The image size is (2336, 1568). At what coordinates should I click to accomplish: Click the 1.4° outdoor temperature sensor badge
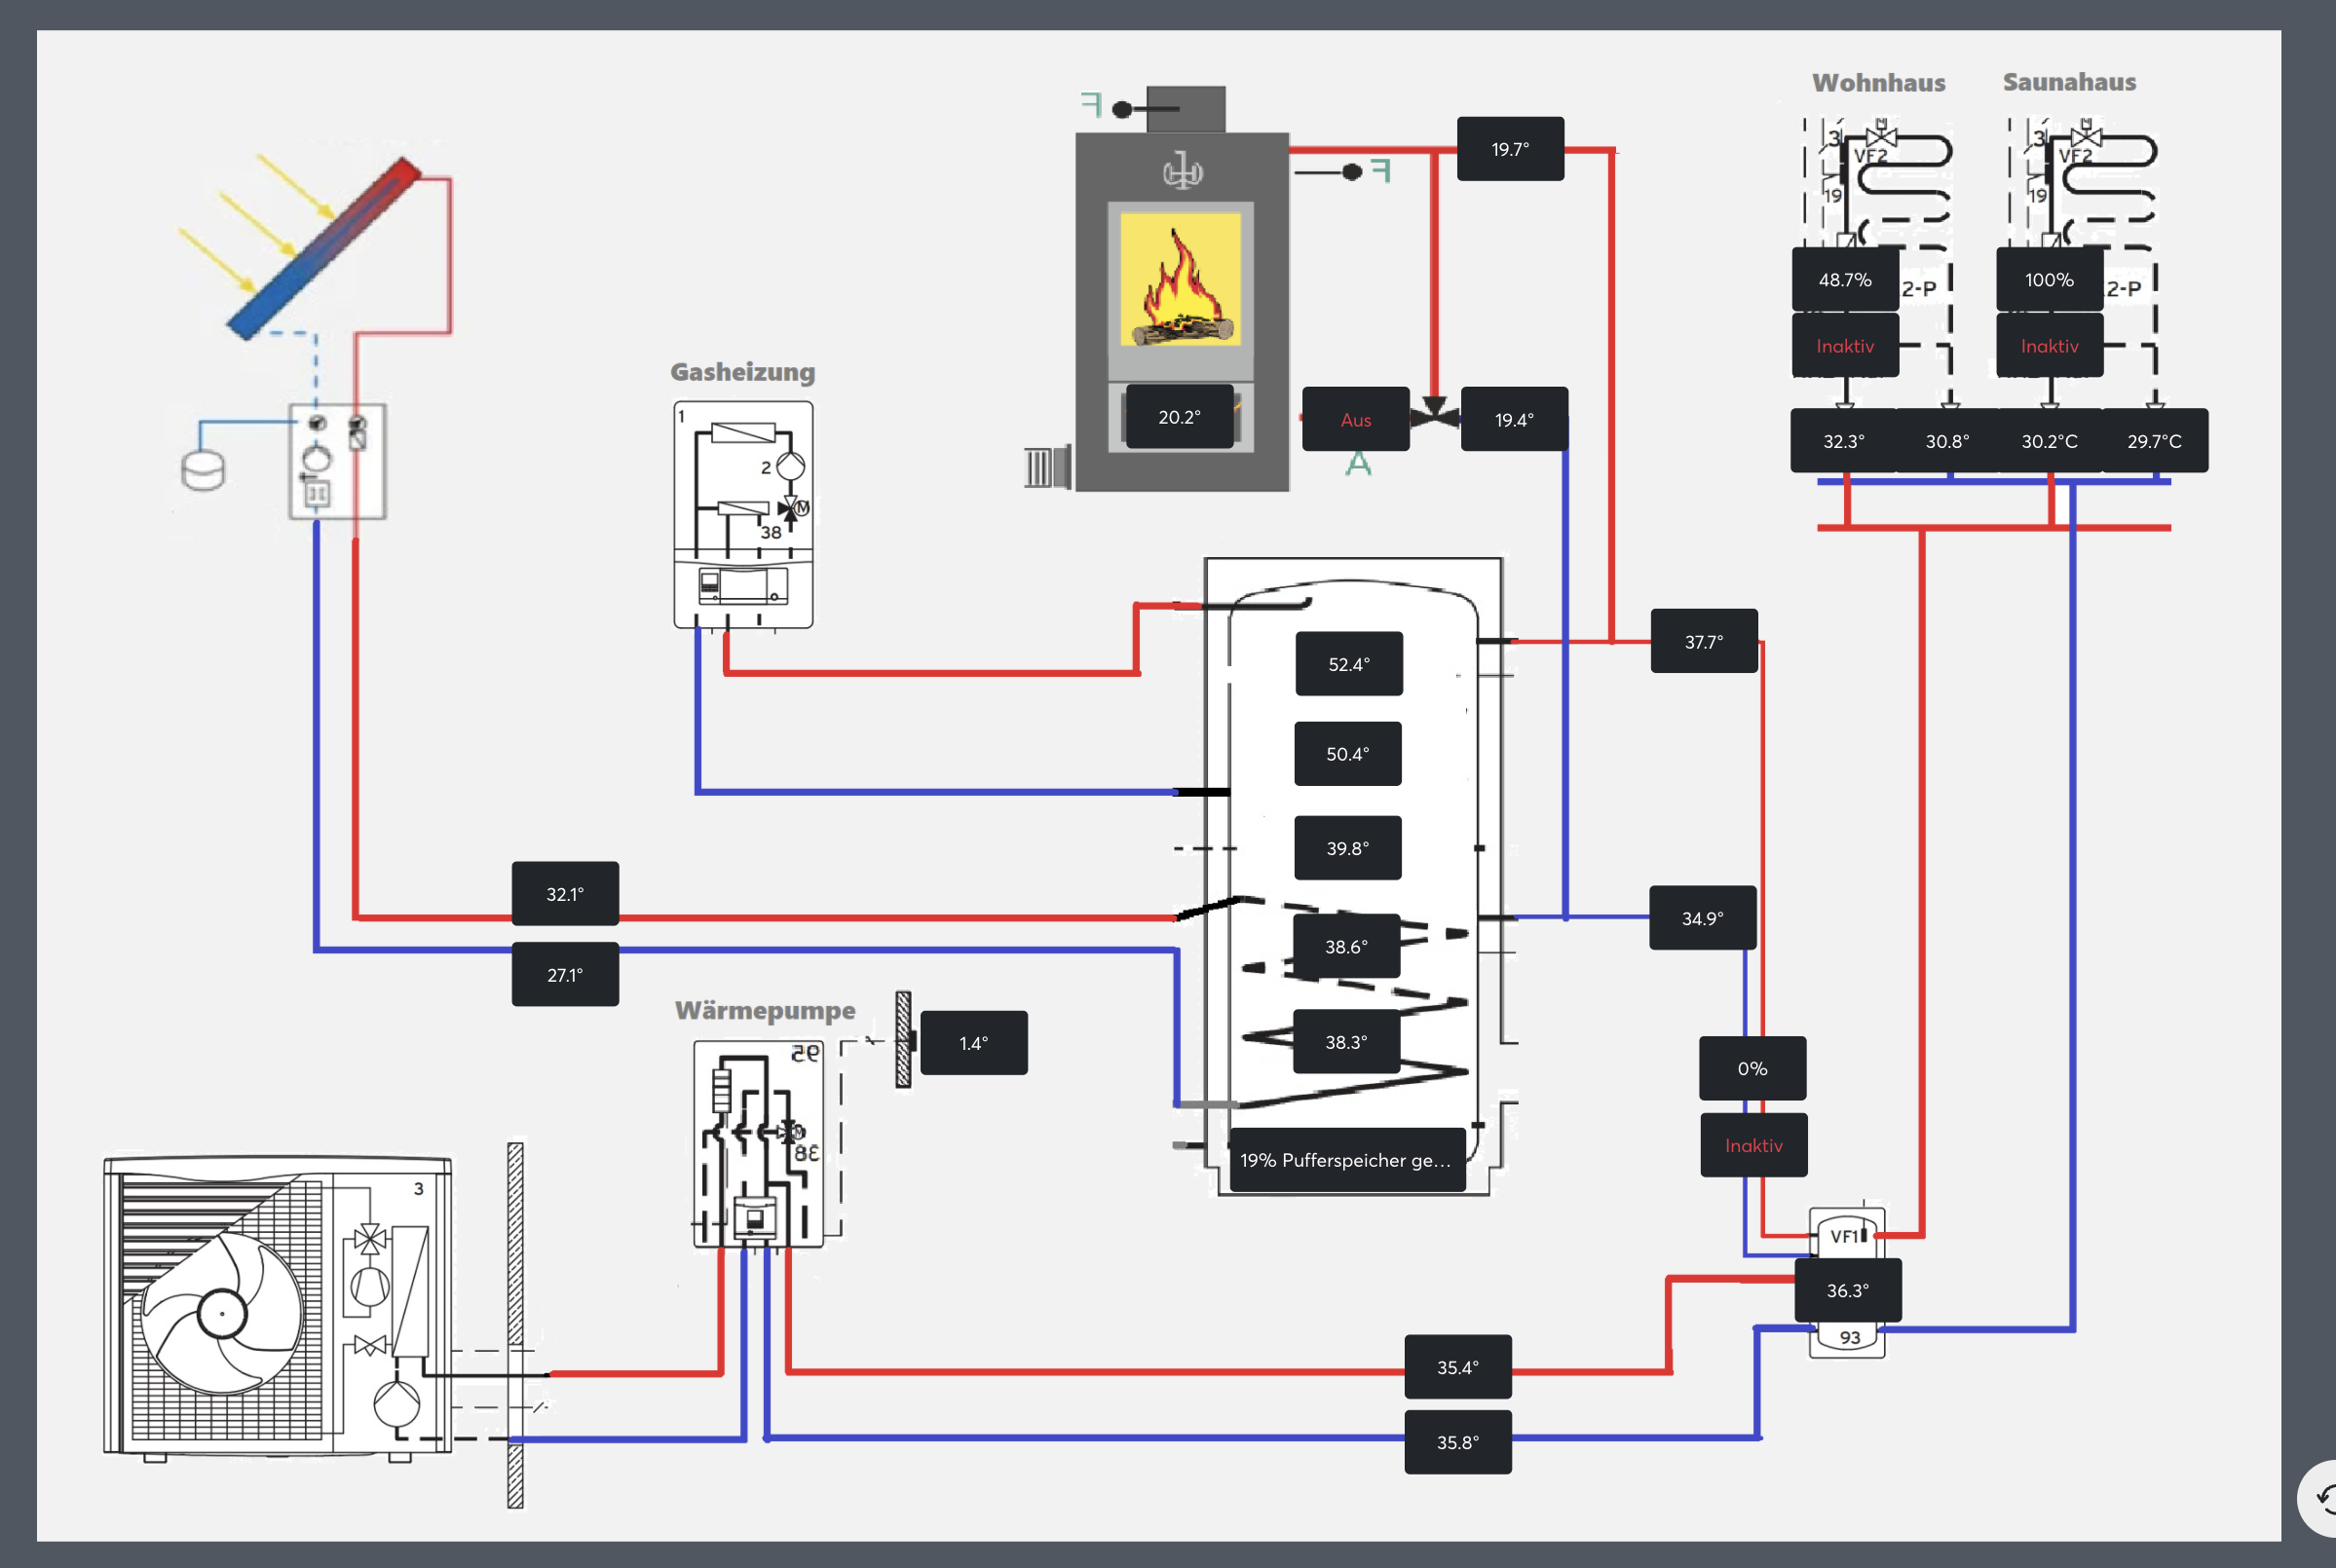973,1043
